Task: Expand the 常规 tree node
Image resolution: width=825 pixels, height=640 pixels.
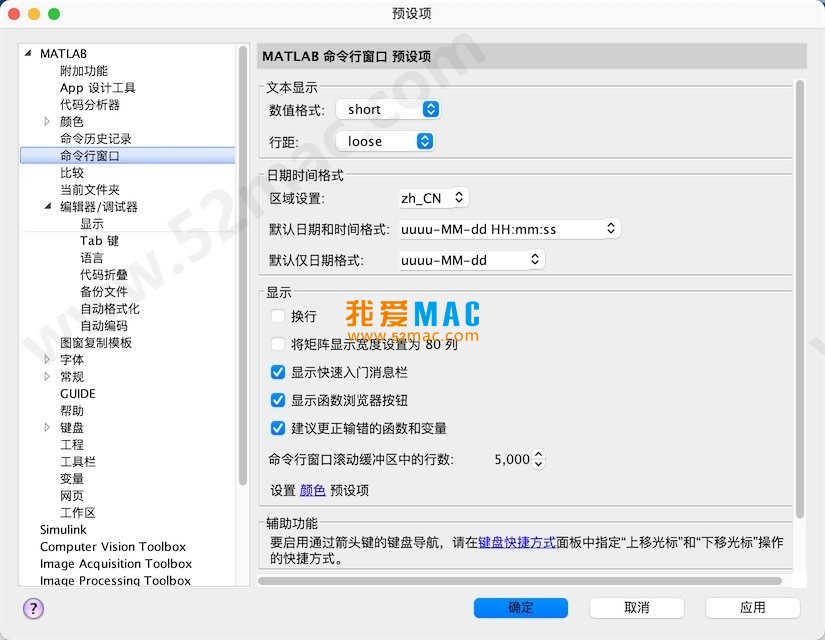Action: point(47,376)
